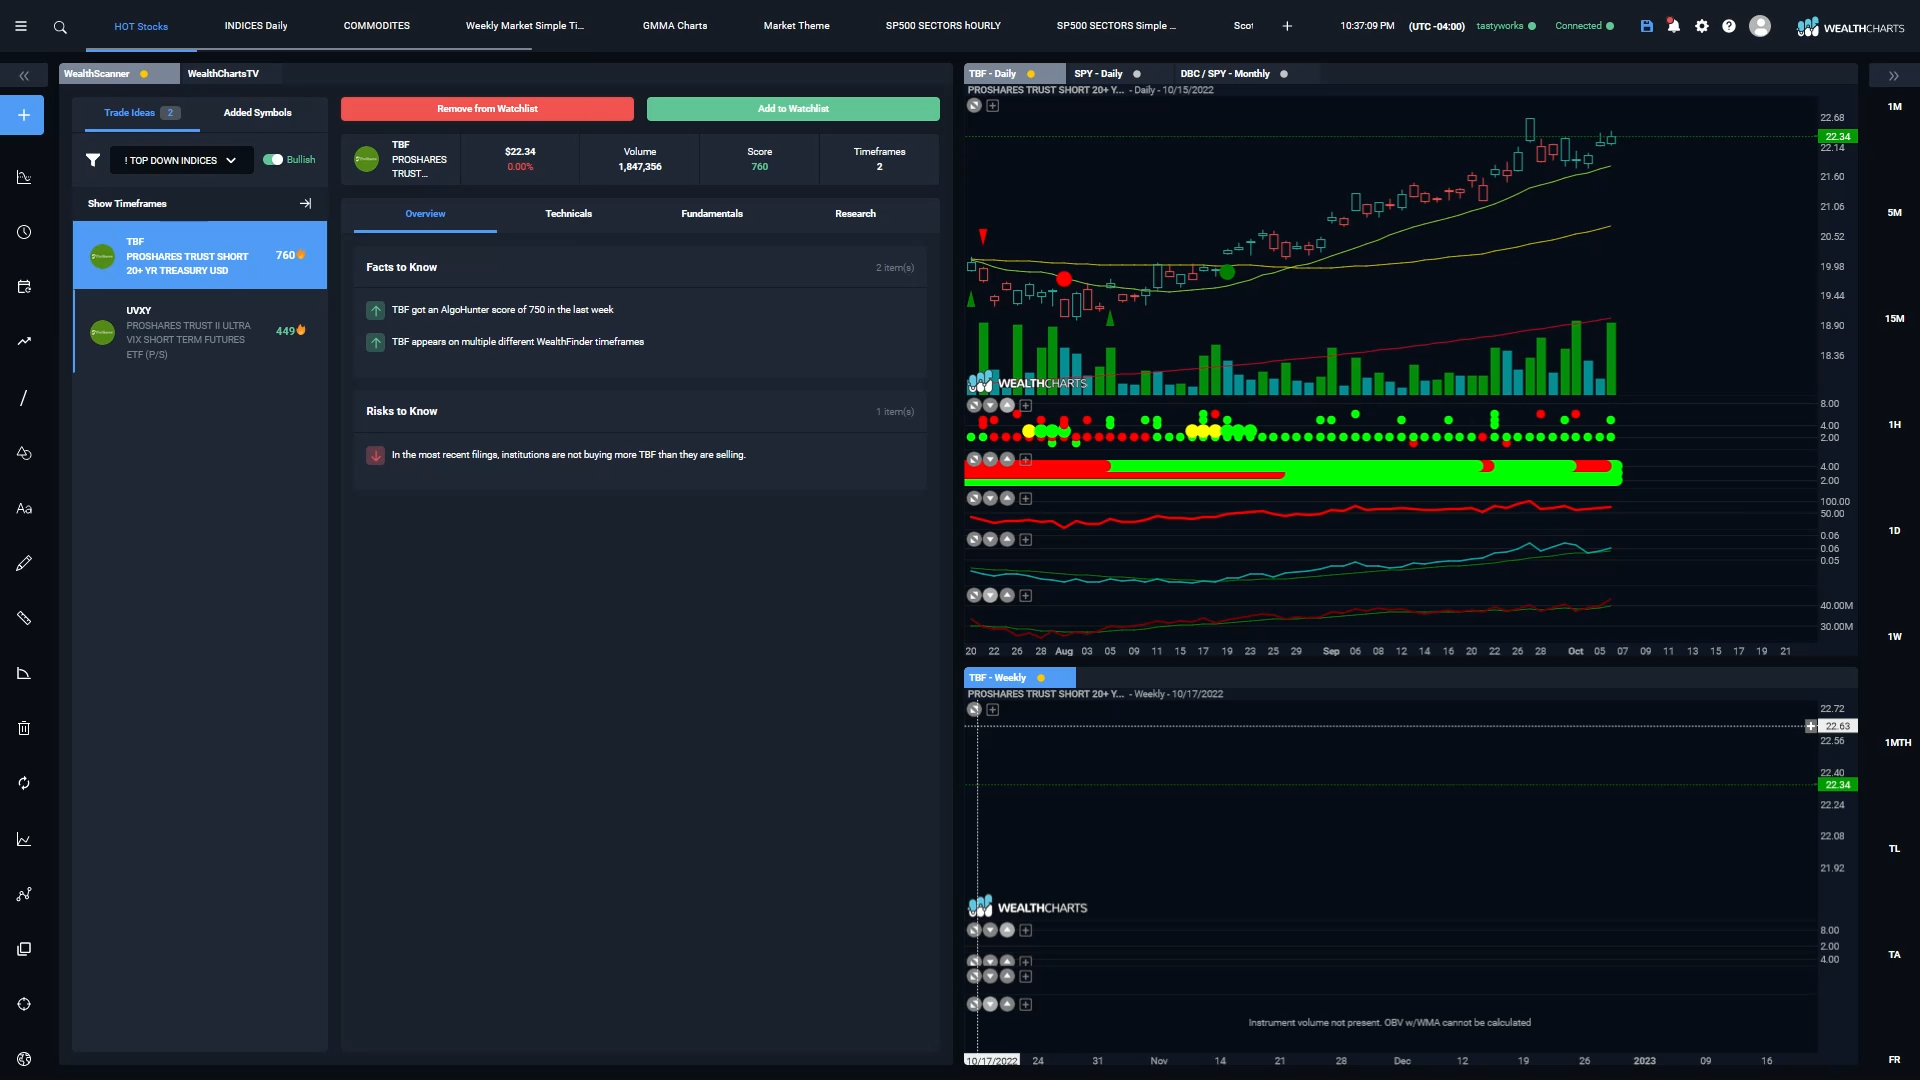Open the TOP DOWN INDICES dropdown
This screenshot has height=1080, width=1920.
(181, 160)
